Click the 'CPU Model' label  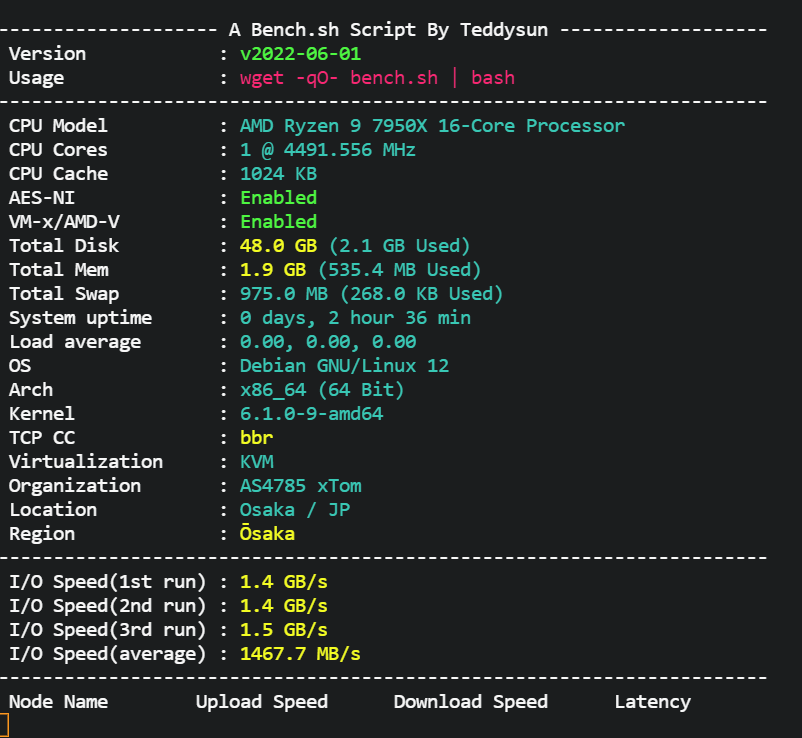[58, 126]
